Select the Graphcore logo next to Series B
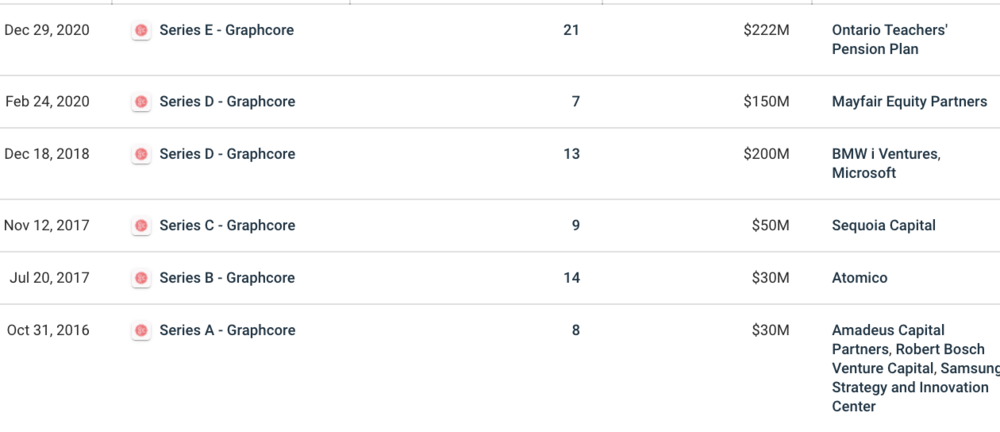 [x=141, y=278]
